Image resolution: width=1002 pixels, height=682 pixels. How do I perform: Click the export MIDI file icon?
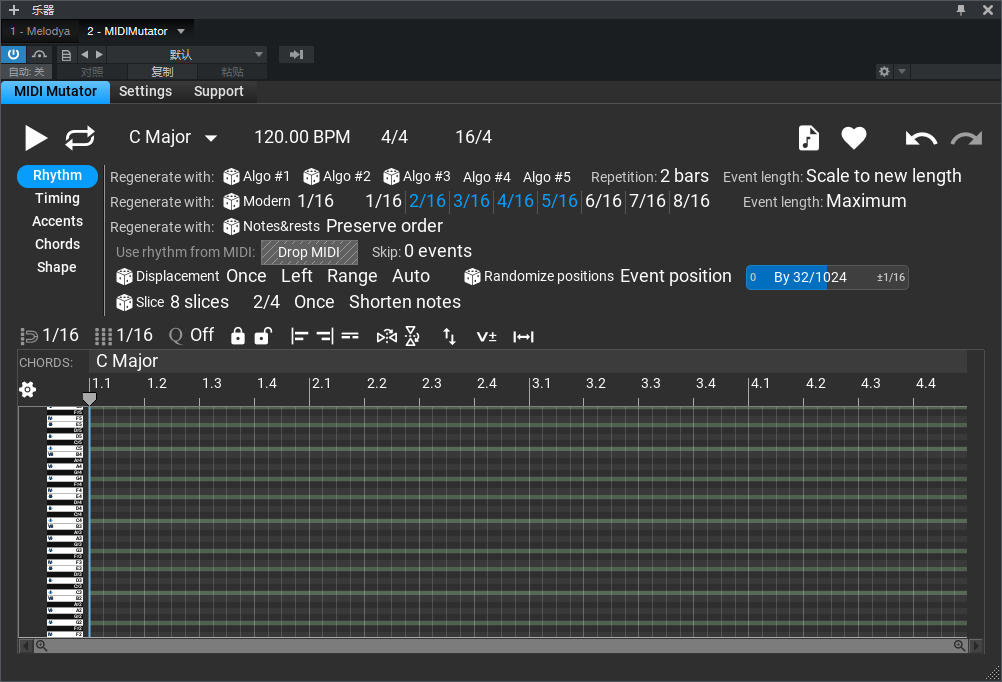click(x=808, y=138)
